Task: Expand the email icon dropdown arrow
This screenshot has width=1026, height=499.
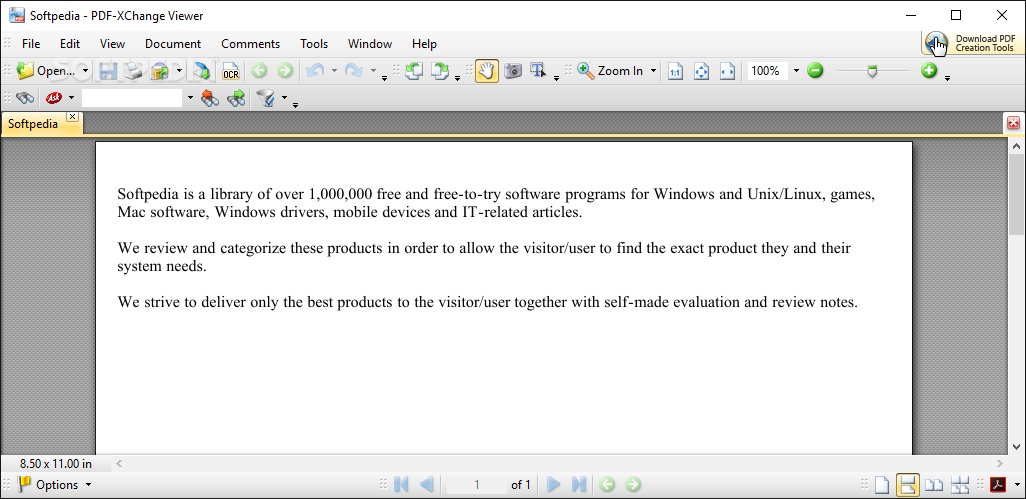Action: 179,71
